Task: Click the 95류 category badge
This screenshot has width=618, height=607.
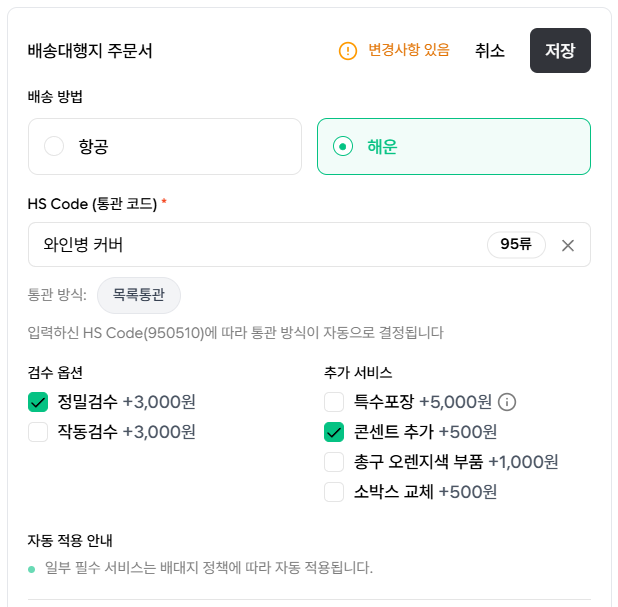Action: (x=516, y=245)
